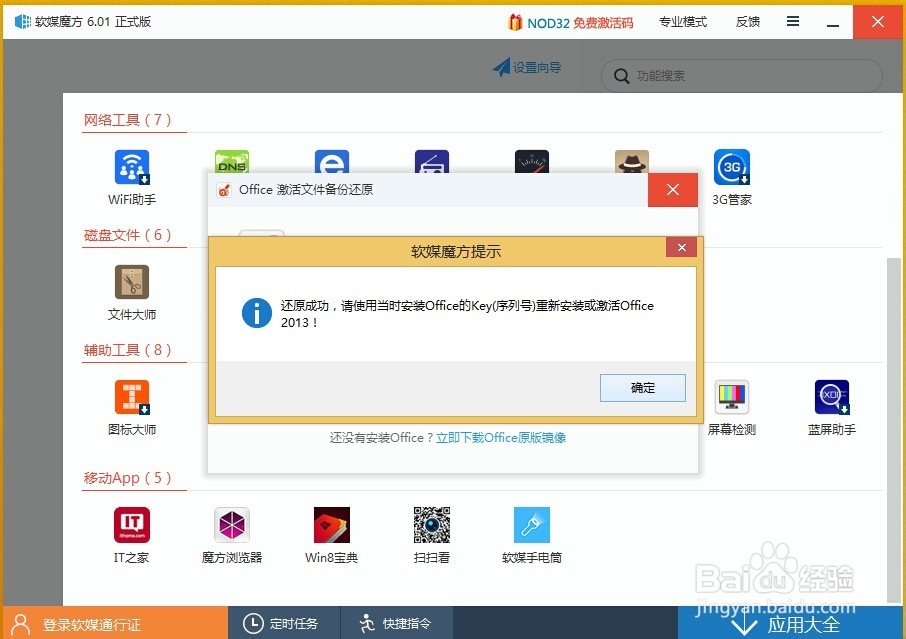
Task: Open 扫扫看 QR code icon
Action: click(432, 525)
